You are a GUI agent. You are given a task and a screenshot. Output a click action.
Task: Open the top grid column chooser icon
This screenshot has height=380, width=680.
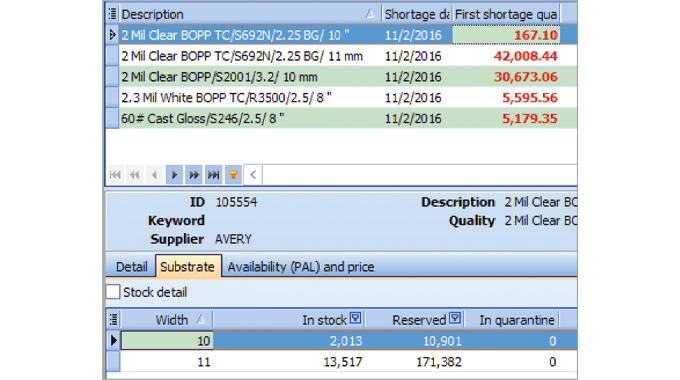112,14
